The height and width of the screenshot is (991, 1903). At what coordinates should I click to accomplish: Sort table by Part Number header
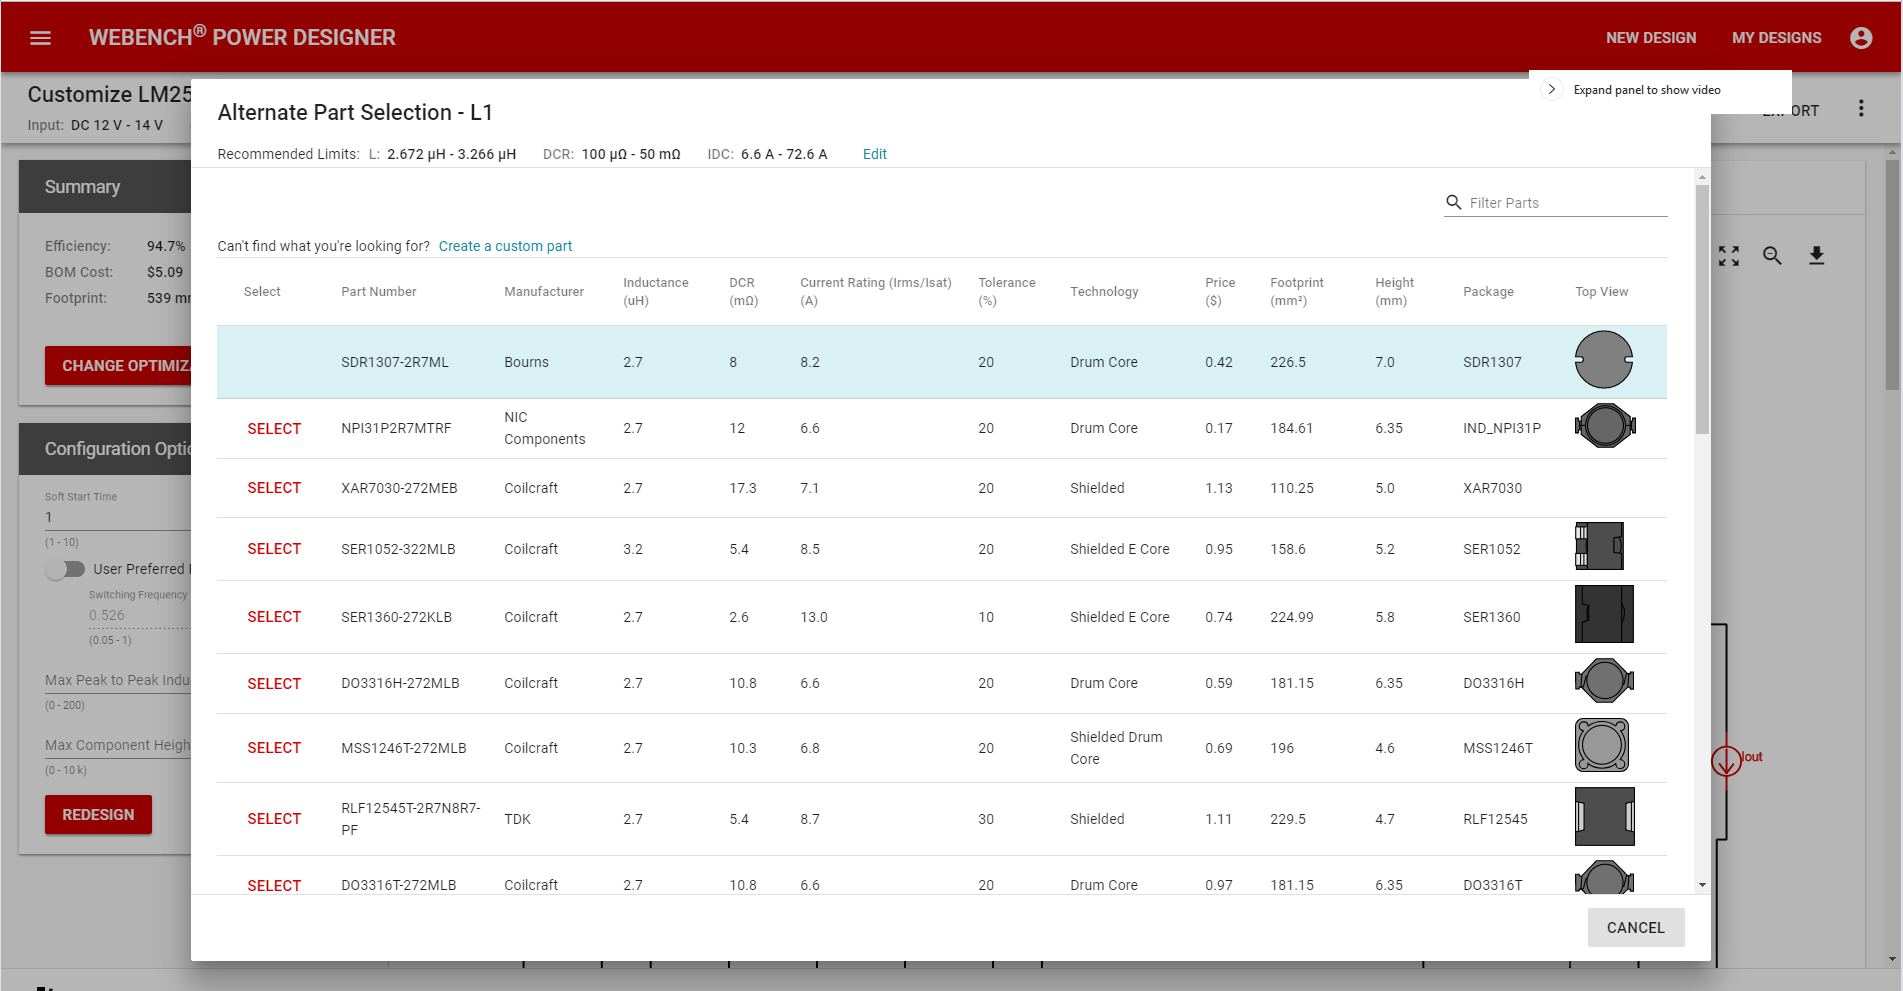[x=379, y=292]
